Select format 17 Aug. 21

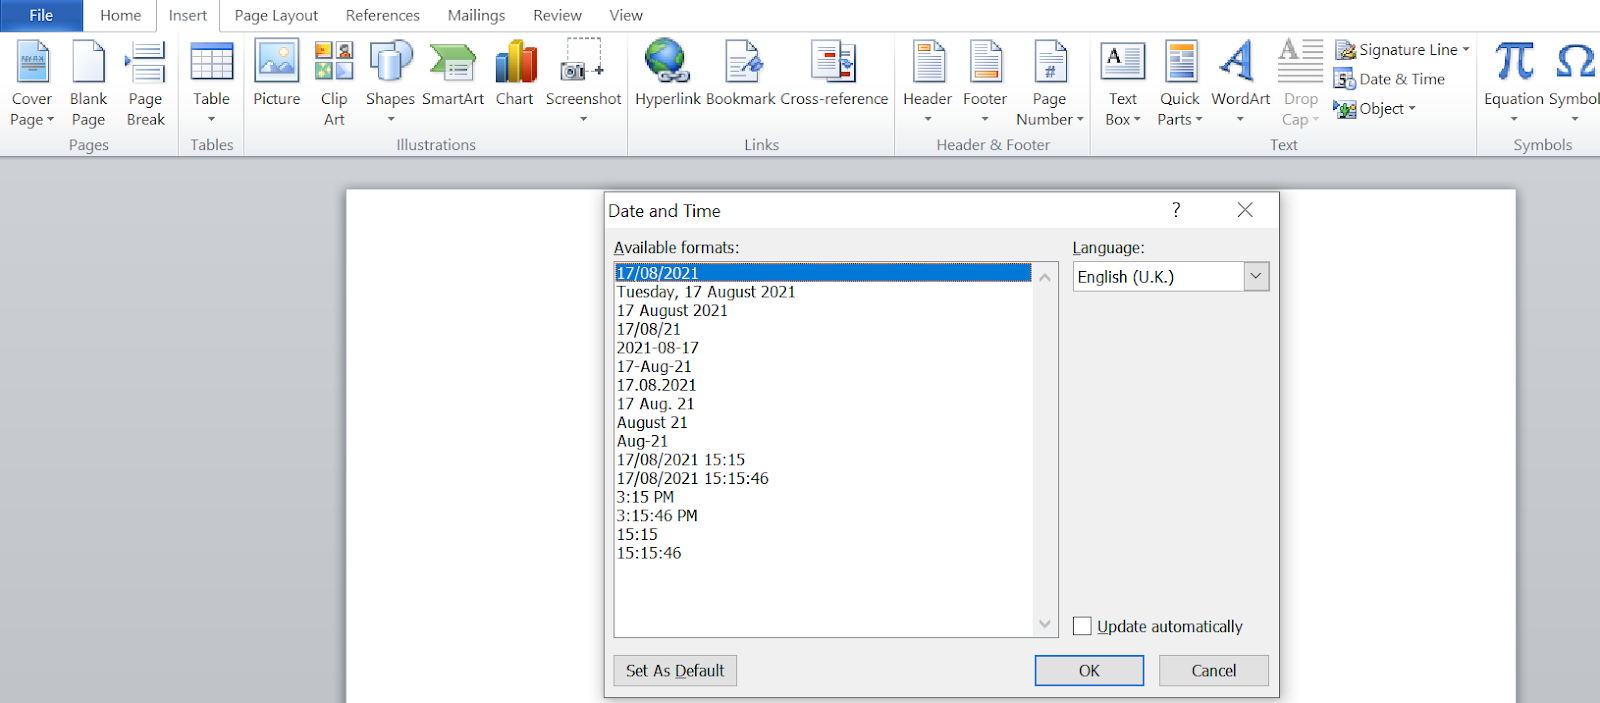pyautogui.click(x=823, y=404)
